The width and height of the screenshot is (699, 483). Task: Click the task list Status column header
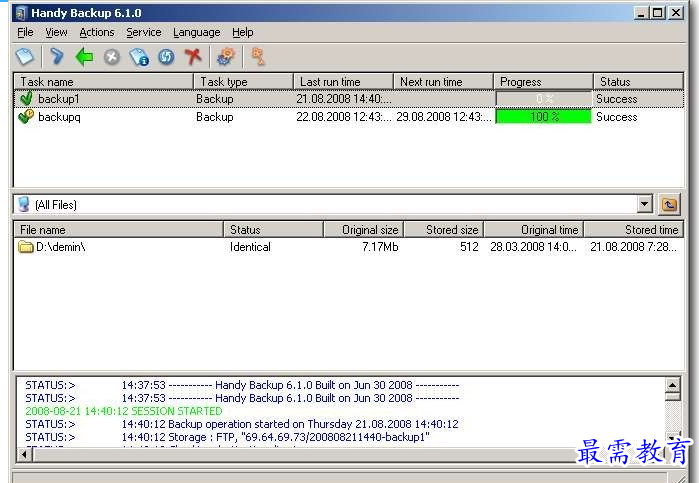coord(638,82)
